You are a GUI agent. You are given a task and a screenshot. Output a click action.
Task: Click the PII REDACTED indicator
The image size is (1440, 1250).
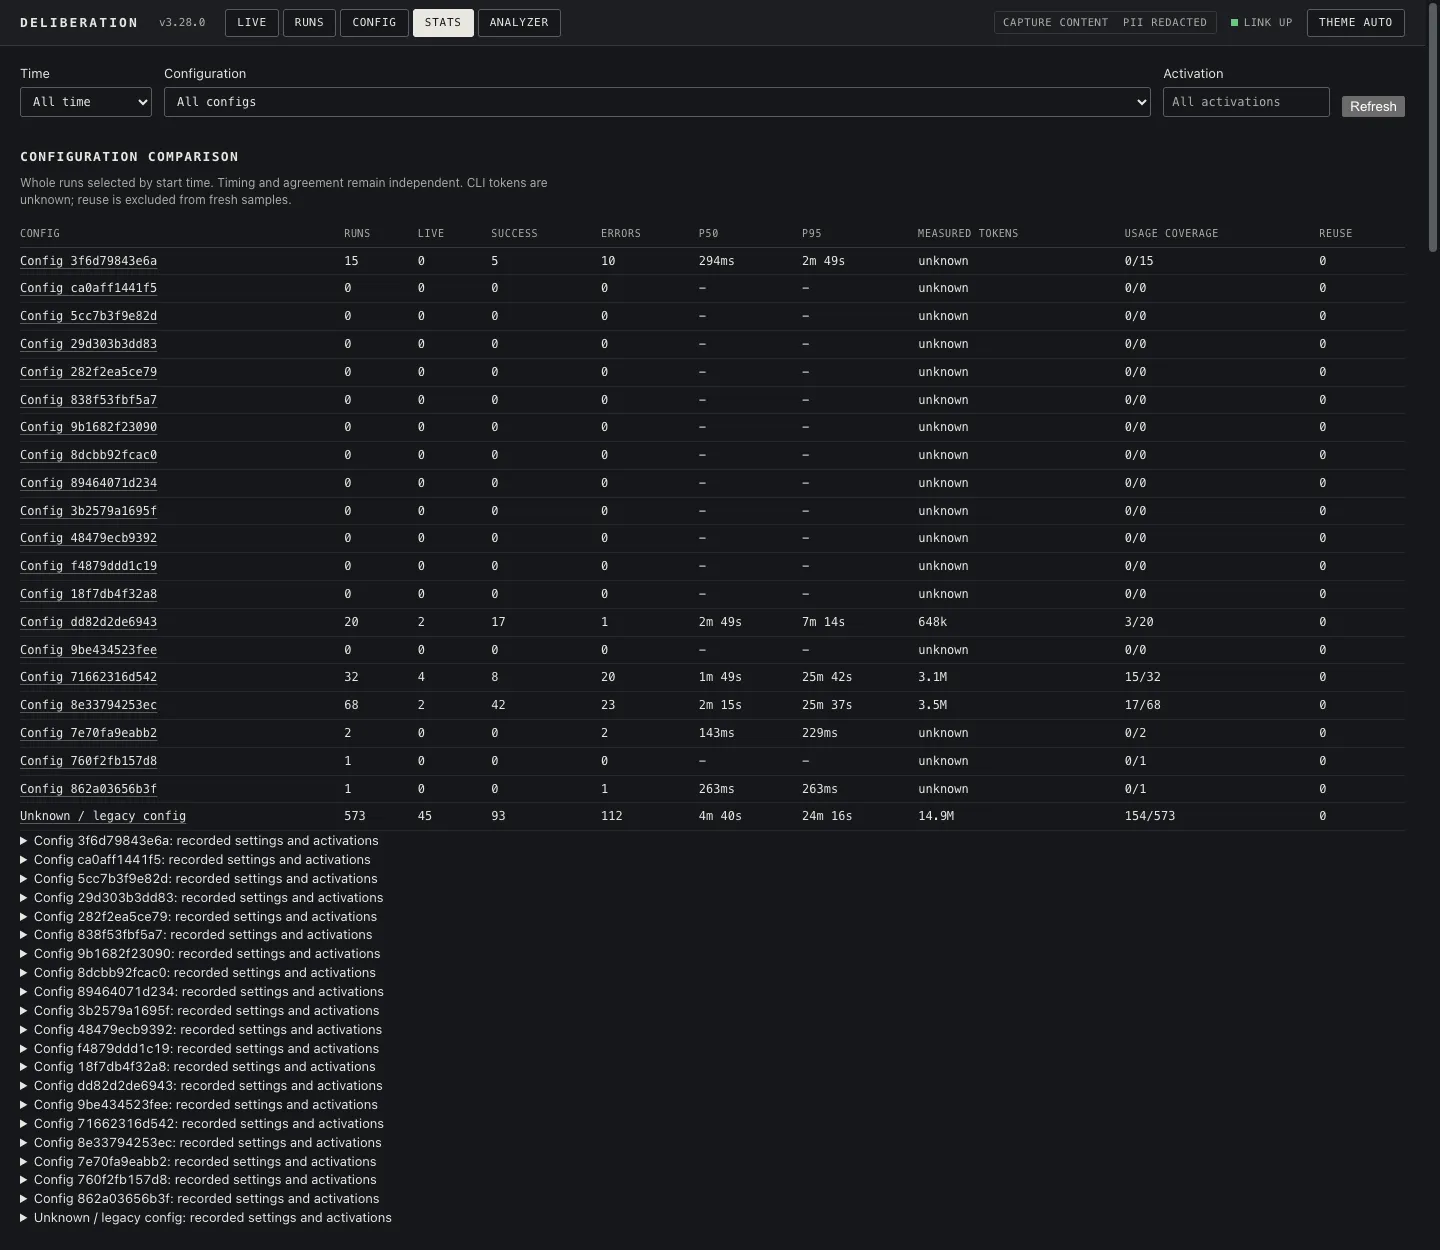click(1165, 23)
